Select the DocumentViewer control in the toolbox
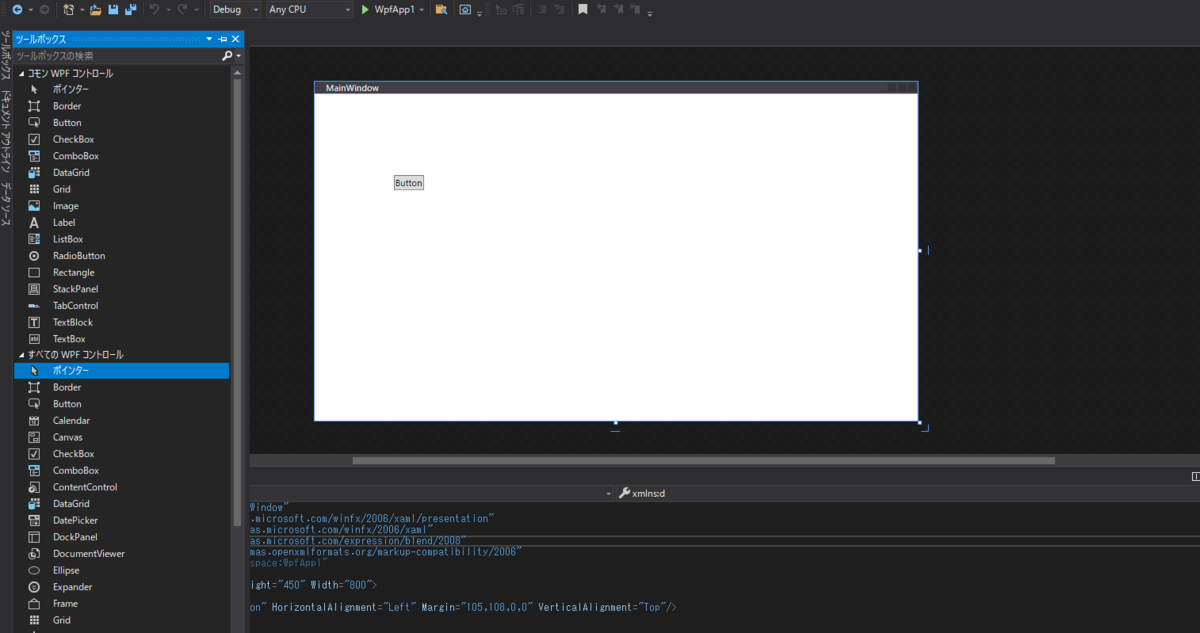Image resolution: width=1200 pixels, height=633 pixels. pos(122,554)
